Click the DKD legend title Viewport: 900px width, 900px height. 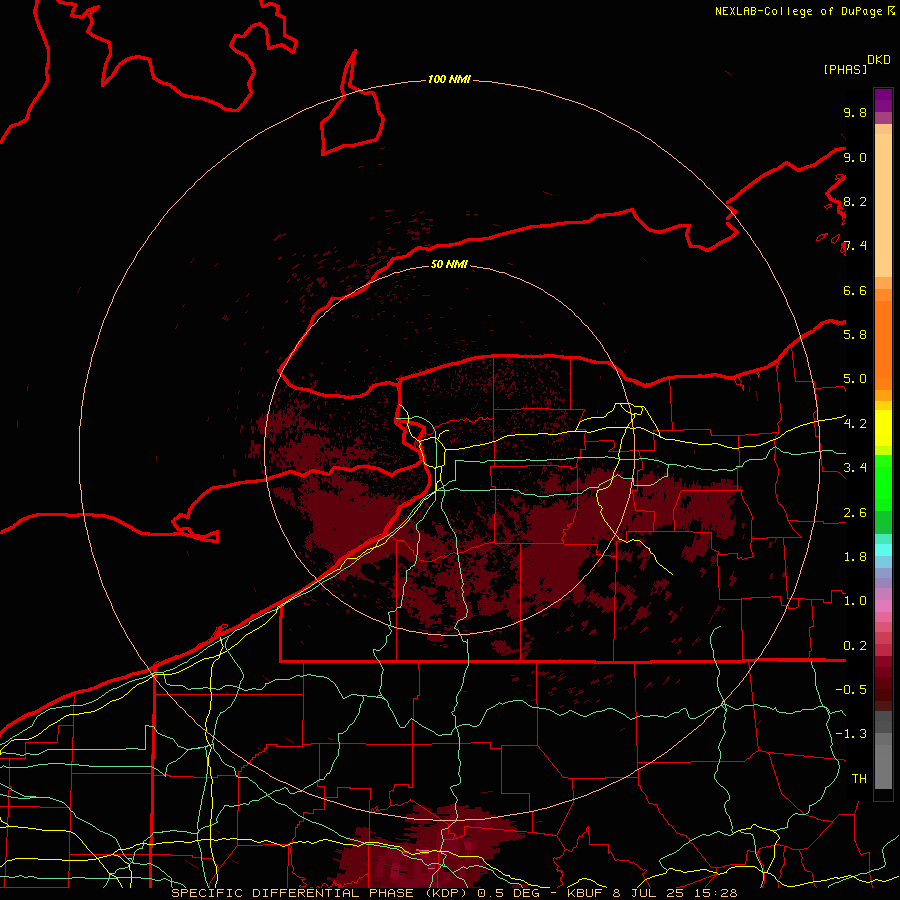[x=879, y=60]
